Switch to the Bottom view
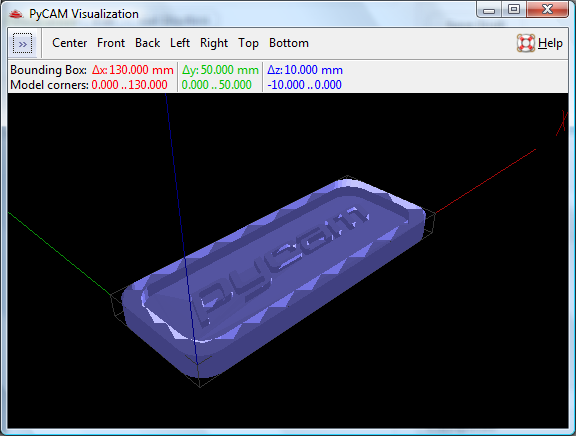 pyautogui.click(x=289, y=43)
